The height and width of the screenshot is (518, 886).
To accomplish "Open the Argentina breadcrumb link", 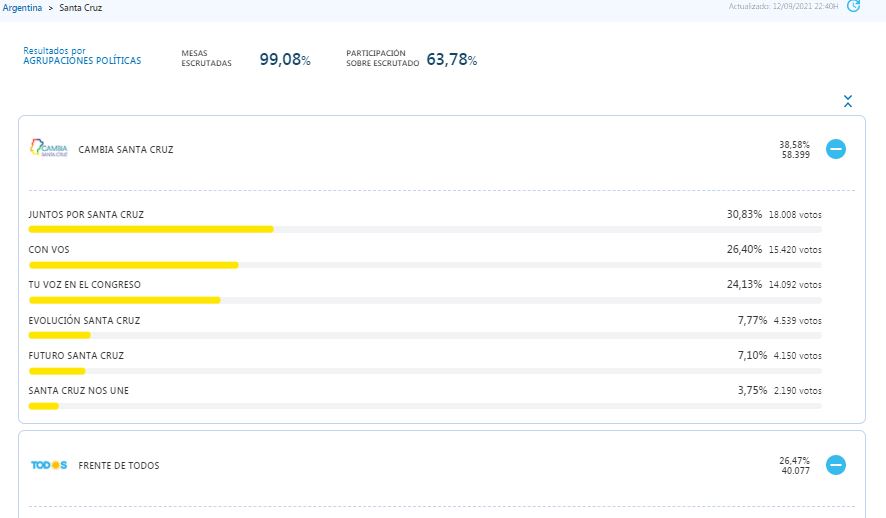I will 22,8.
